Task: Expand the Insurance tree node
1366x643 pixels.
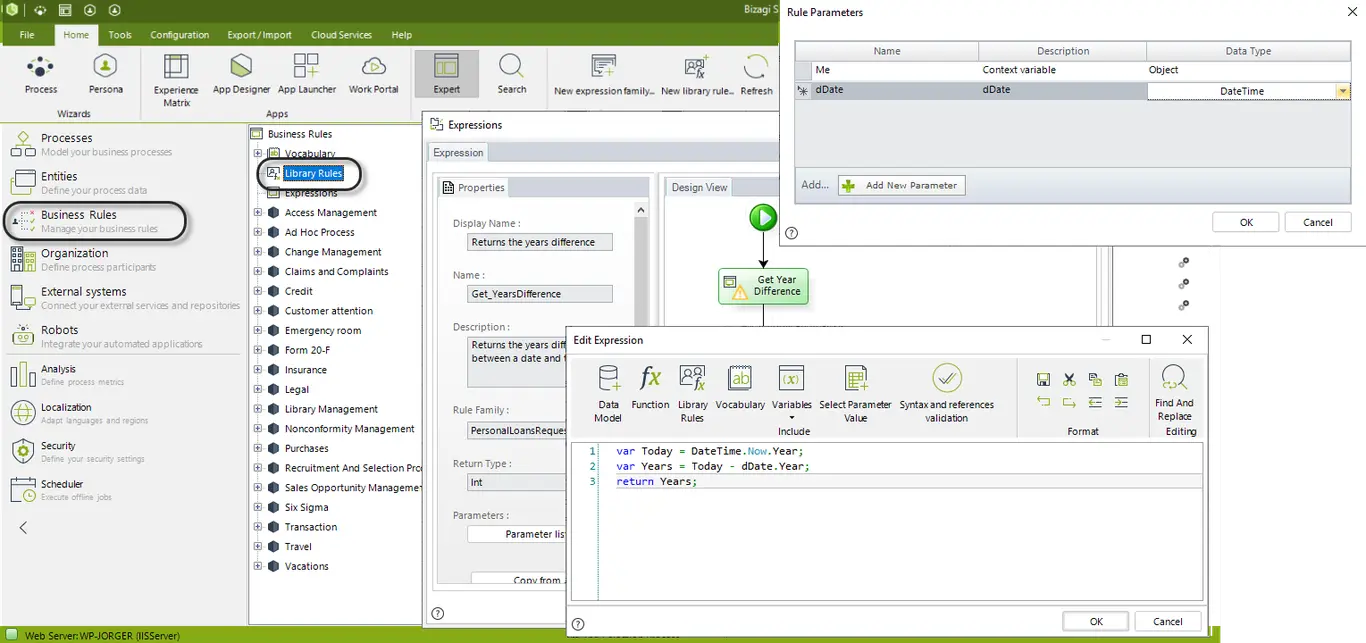Action: point(258,370)
